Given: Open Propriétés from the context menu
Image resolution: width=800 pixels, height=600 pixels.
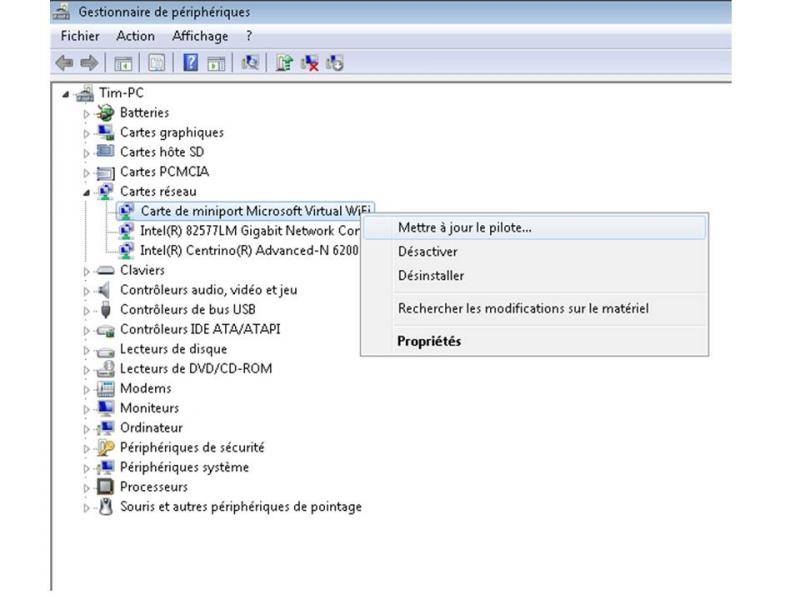Looking at the screenshot, I should tap(428, 341).
